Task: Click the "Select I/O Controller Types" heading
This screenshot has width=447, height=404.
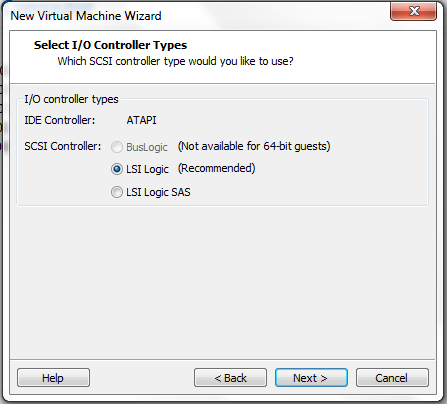Action: tap(110, 45)
